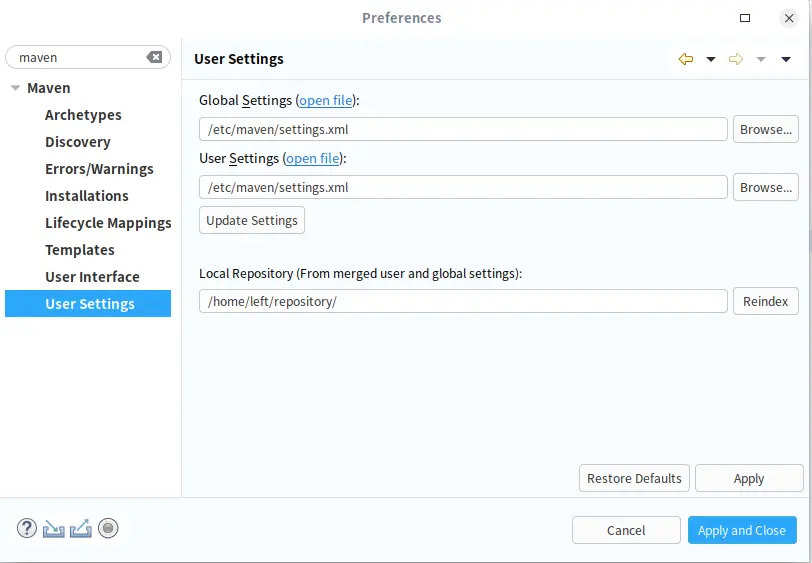Open Lifecycle Mappings page
The width and height of the screenshot is (812, 563).
pos(108,223)
